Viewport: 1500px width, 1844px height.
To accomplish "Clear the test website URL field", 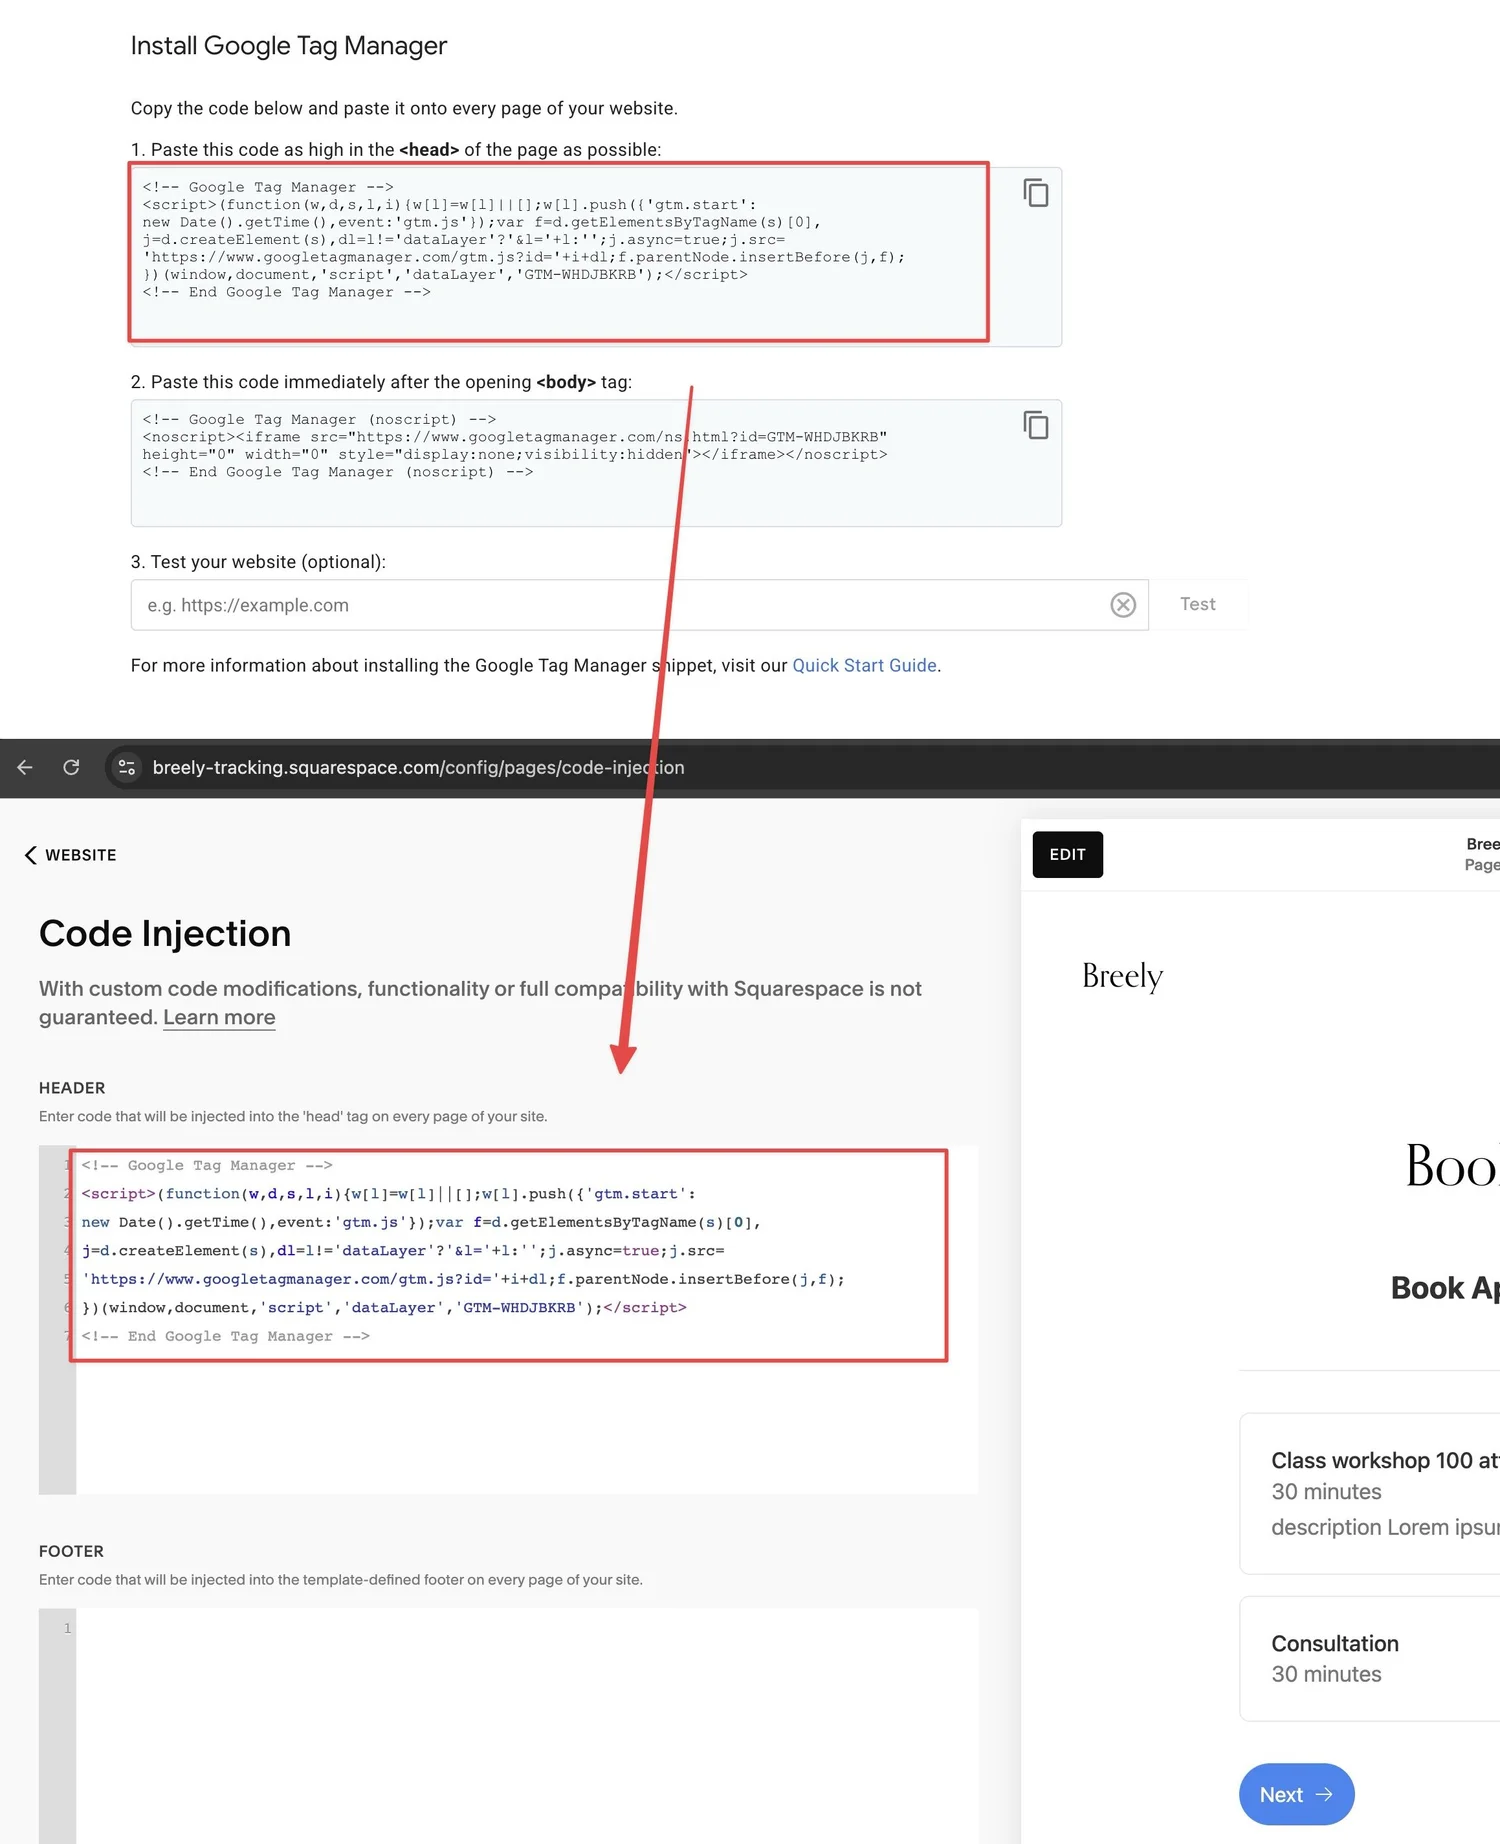I will pos(1123,605).
